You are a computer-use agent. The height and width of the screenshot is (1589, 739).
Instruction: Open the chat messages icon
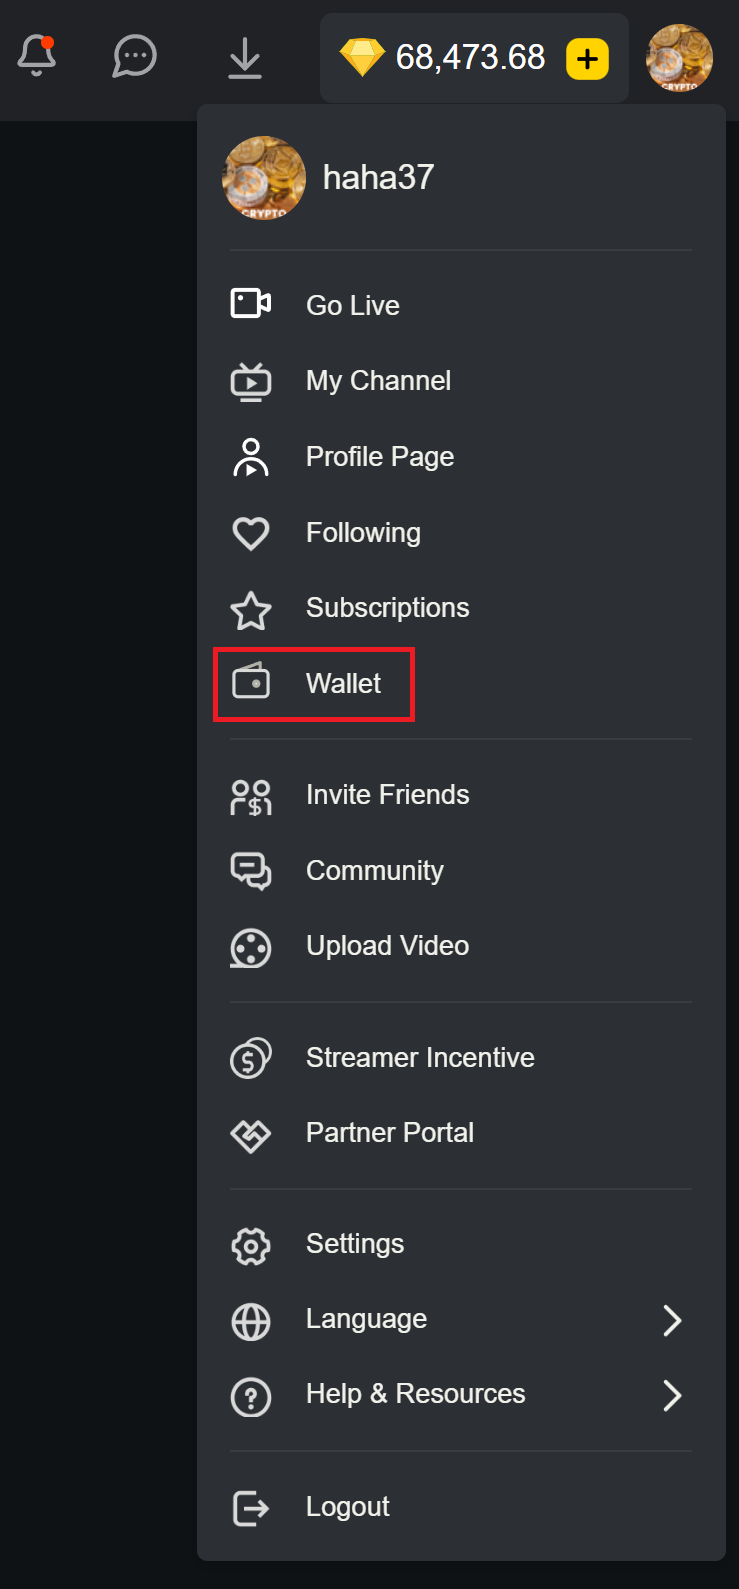pyautogui.click(x=134, y=57)
